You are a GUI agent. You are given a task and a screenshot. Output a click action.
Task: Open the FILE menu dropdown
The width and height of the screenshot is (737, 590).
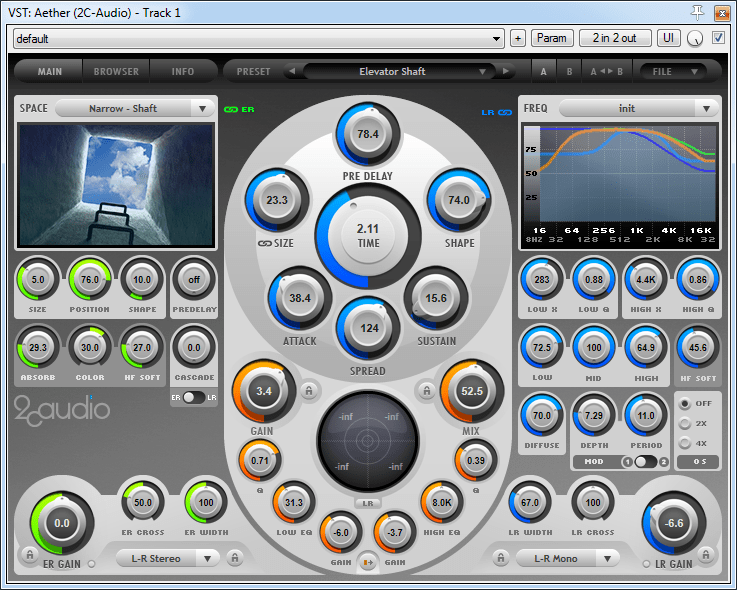[x=673, y=71]
